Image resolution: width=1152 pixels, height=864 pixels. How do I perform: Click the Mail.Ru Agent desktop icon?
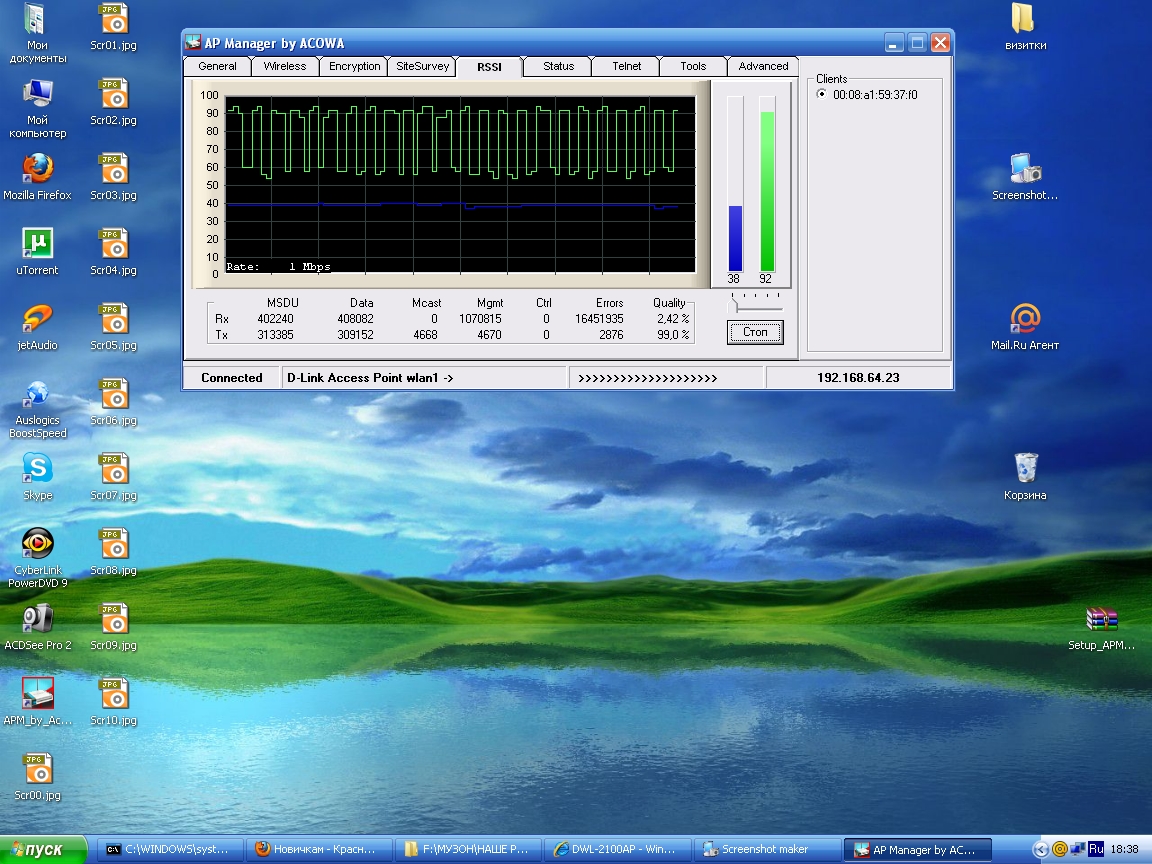tap(1025, 318)
